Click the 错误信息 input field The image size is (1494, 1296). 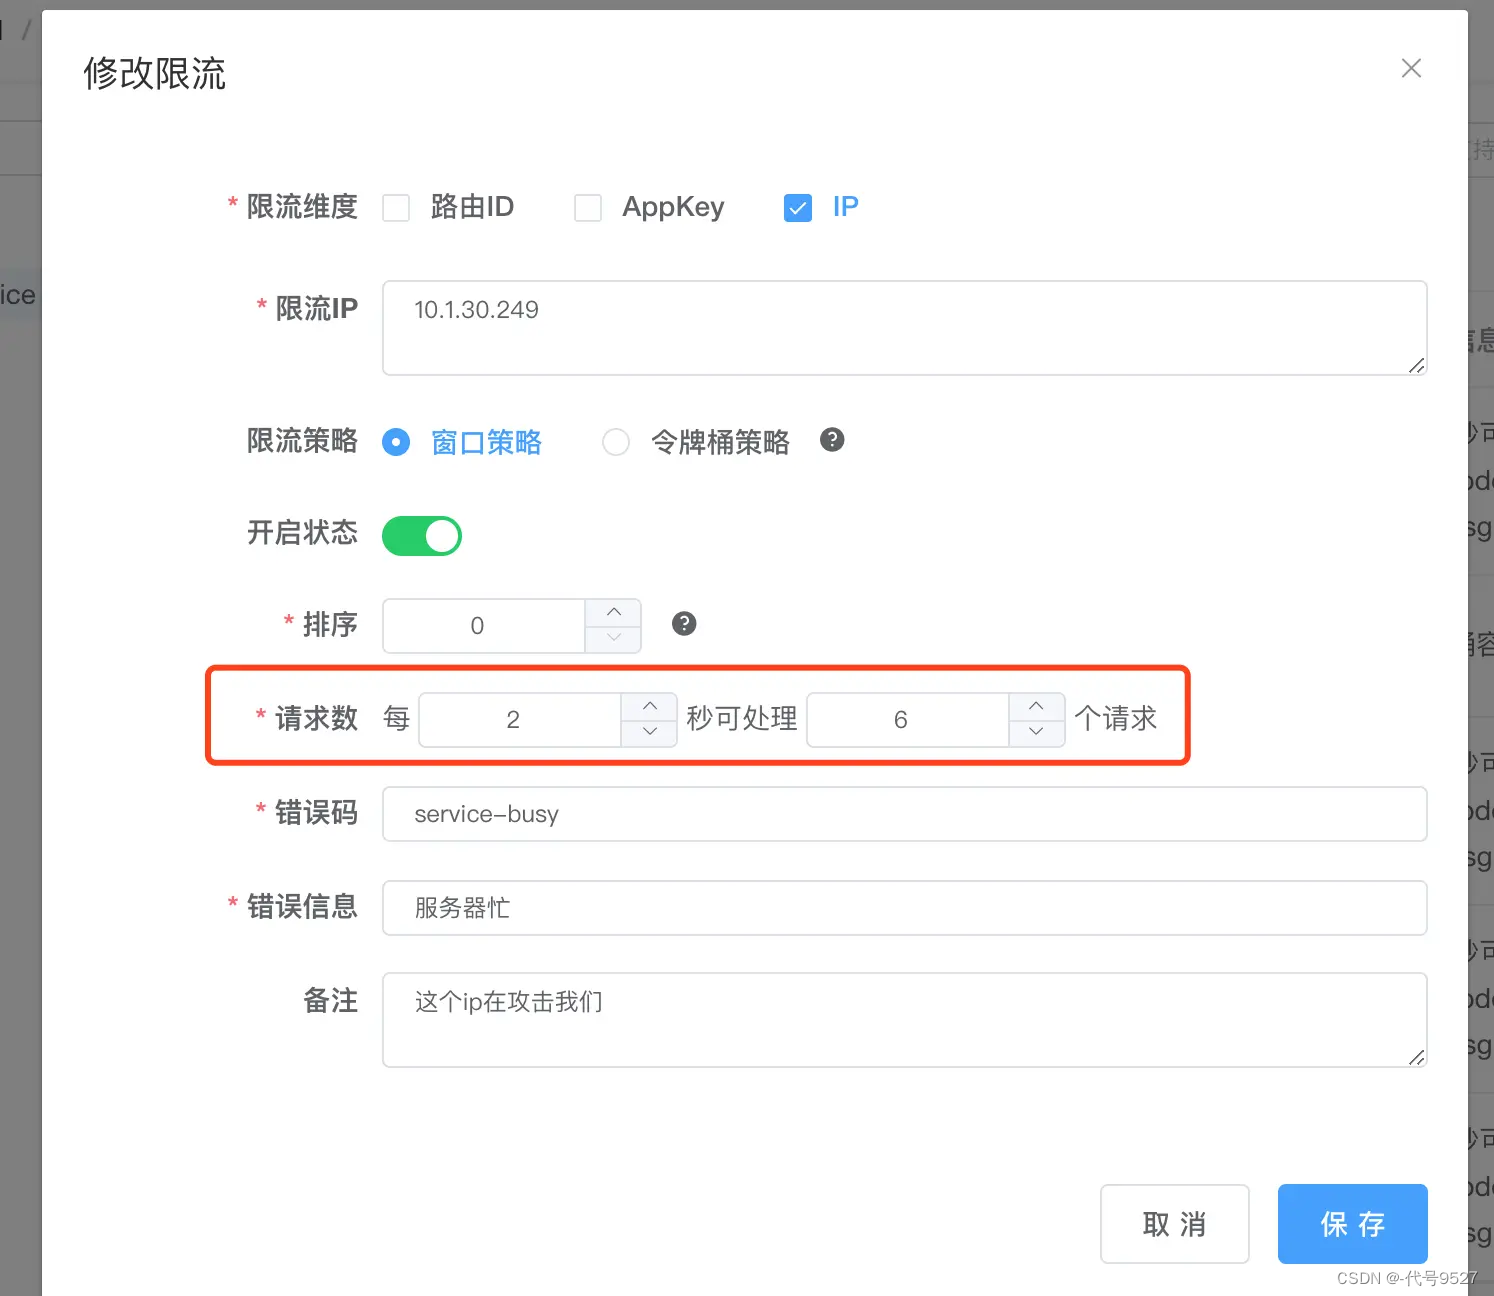click(904, 908)
